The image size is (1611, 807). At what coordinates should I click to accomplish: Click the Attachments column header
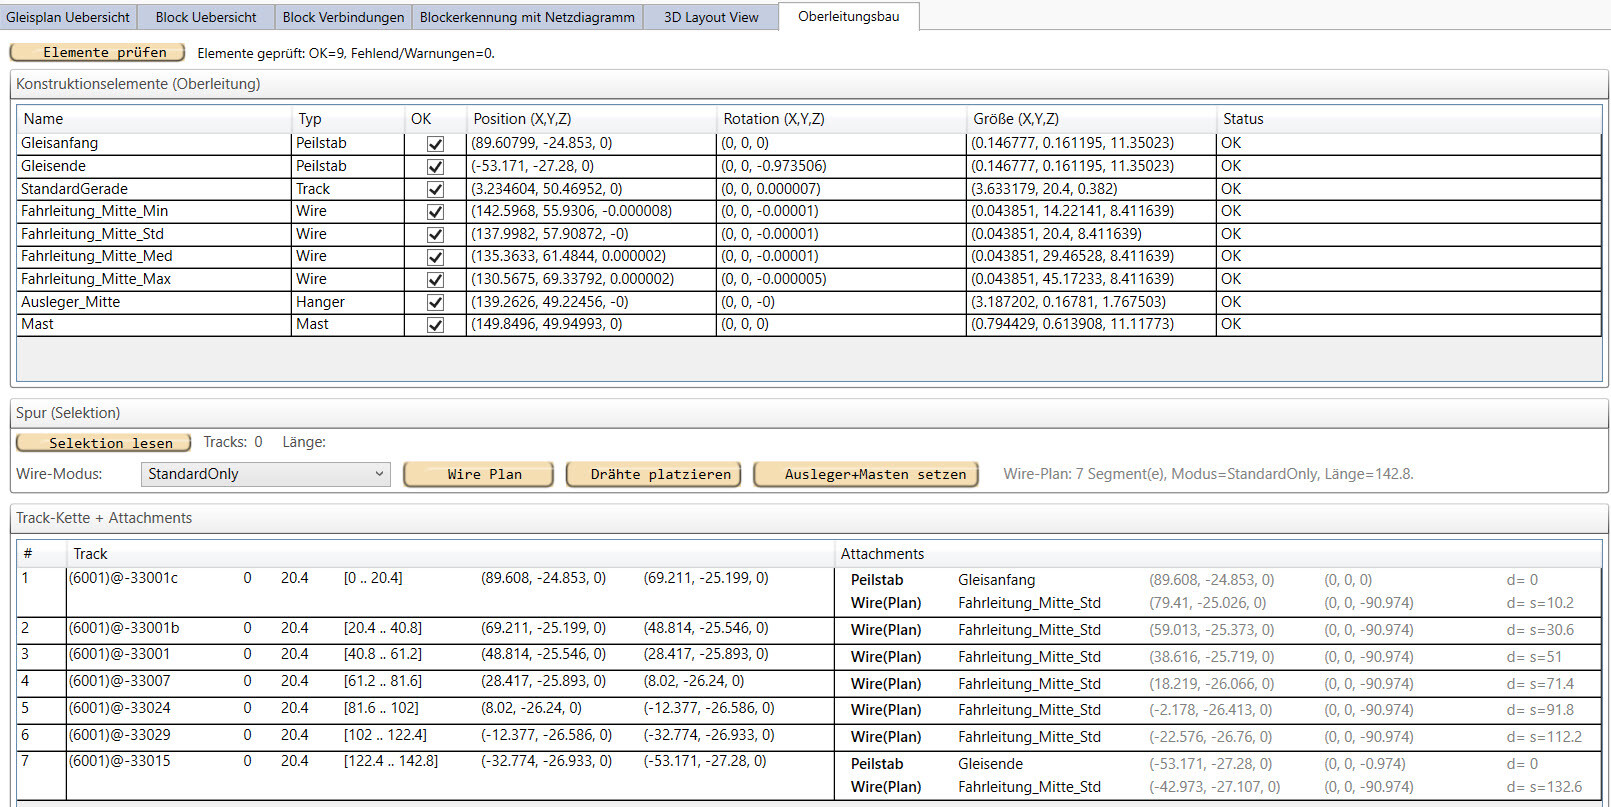[882, 554]
